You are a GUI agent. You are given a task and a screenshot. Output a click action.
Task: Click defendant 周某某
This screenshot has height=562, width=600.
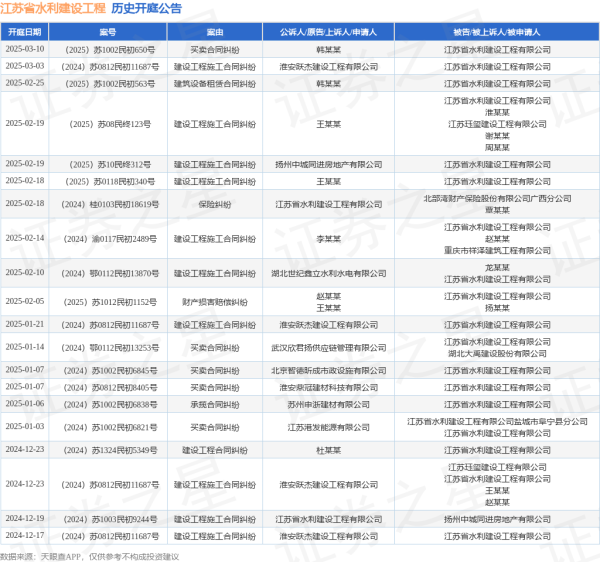[497, 147]
